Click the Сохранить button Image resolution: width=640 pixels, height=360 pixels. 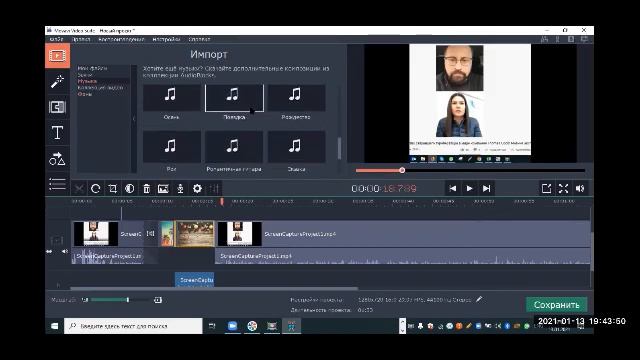(x=557, y=305)
